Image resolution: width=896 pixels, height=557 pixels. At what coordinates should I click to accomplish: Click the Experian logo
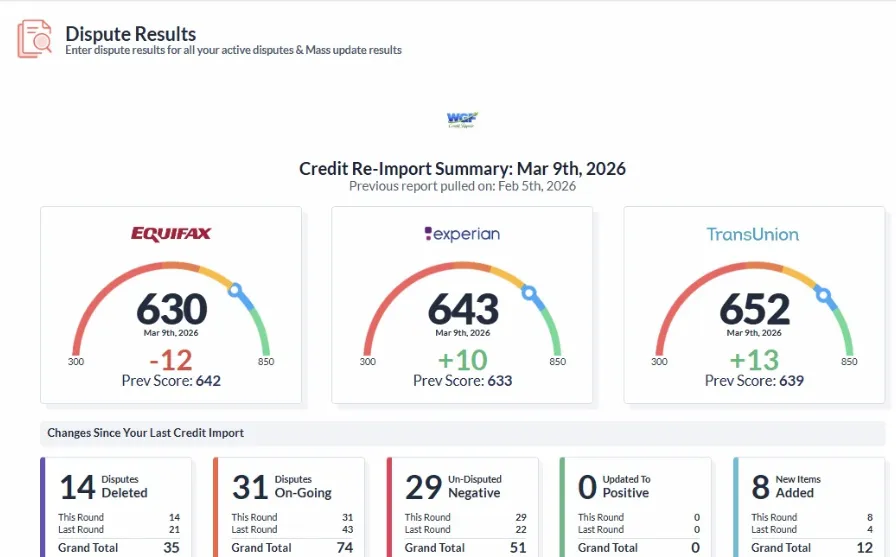pos(462,234)
